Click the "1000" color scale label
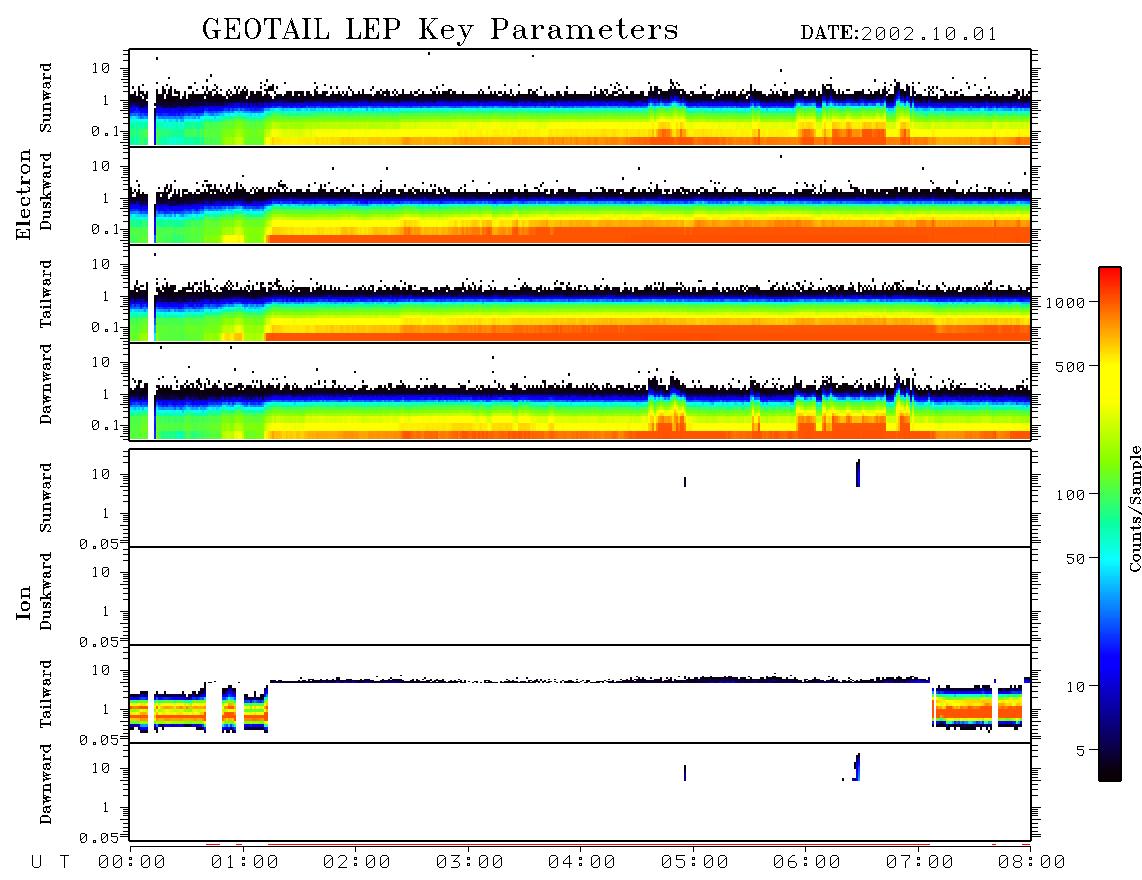 [1066, 302]
